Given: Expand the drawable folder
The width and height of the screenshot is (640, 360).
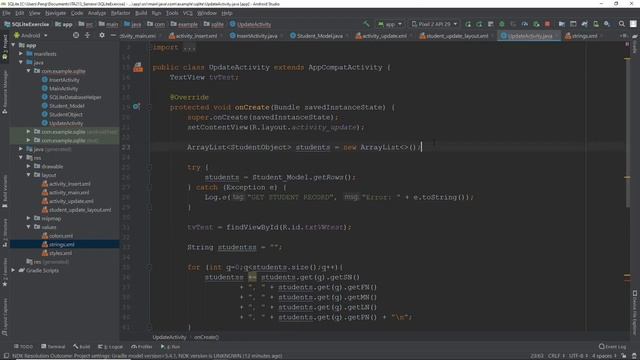Looking at the screenshot, I should pyautogui.click(x=29, y=166).
